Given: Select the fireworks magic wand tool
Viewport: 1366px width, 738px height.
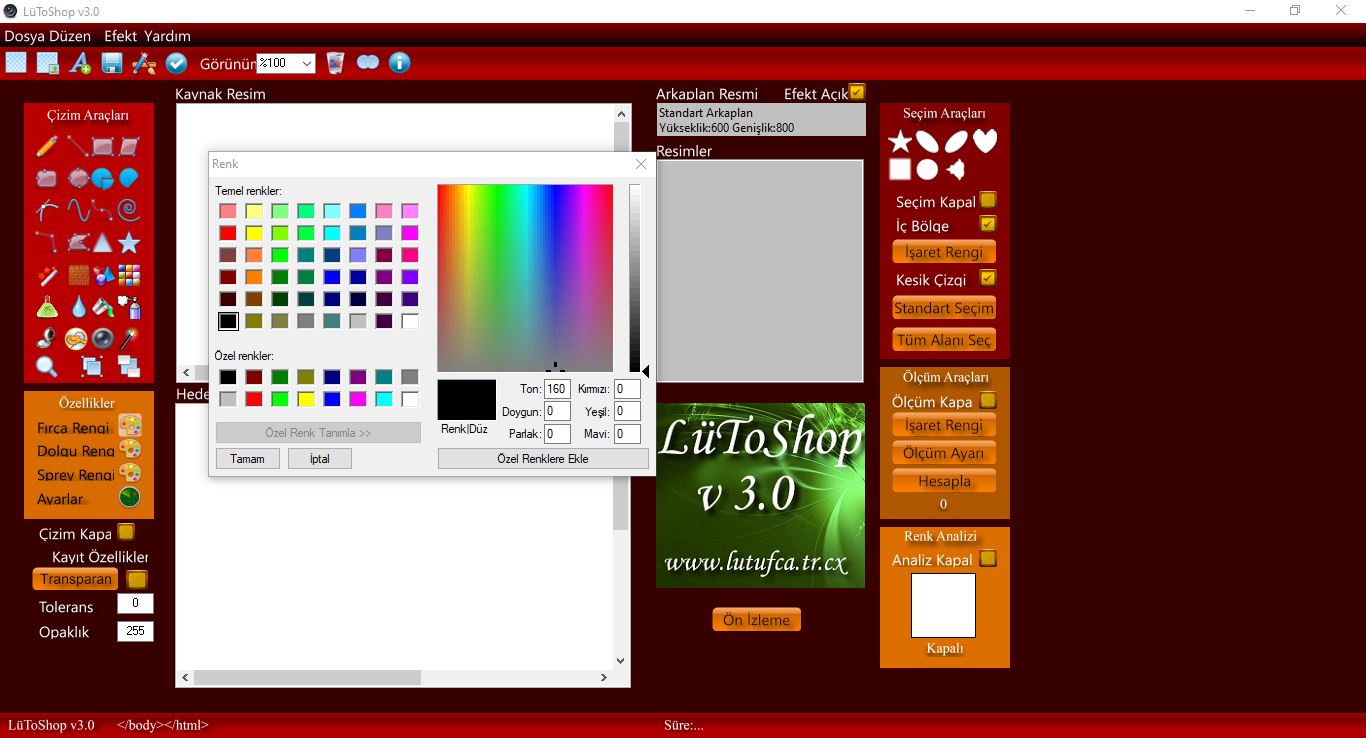Looking at the screenshot, I should pyautogui.click(x=46, y=274).
